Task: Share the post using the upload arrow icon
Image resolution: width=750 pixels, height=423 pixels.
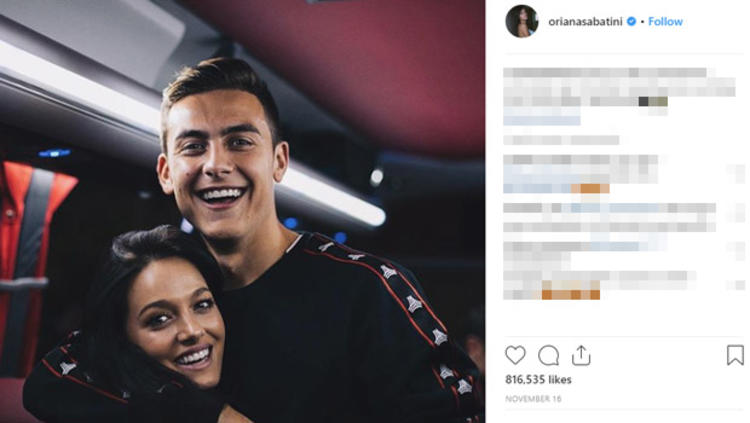Action: click(581, 355)
